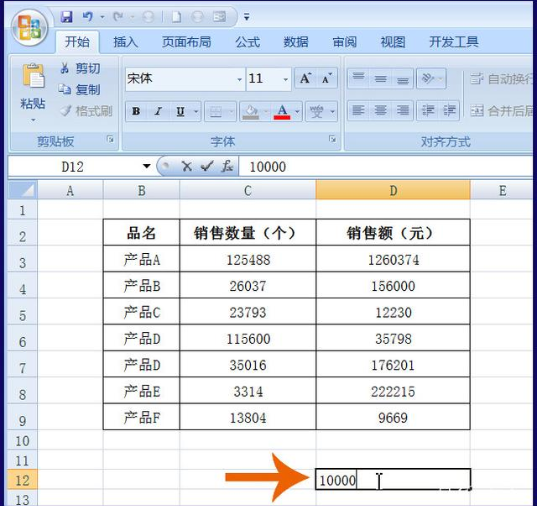Expand the phonetic guide dropdown arrow
Image resolution: width=537 pixels, height=506 pixels.
pos(332,111)
